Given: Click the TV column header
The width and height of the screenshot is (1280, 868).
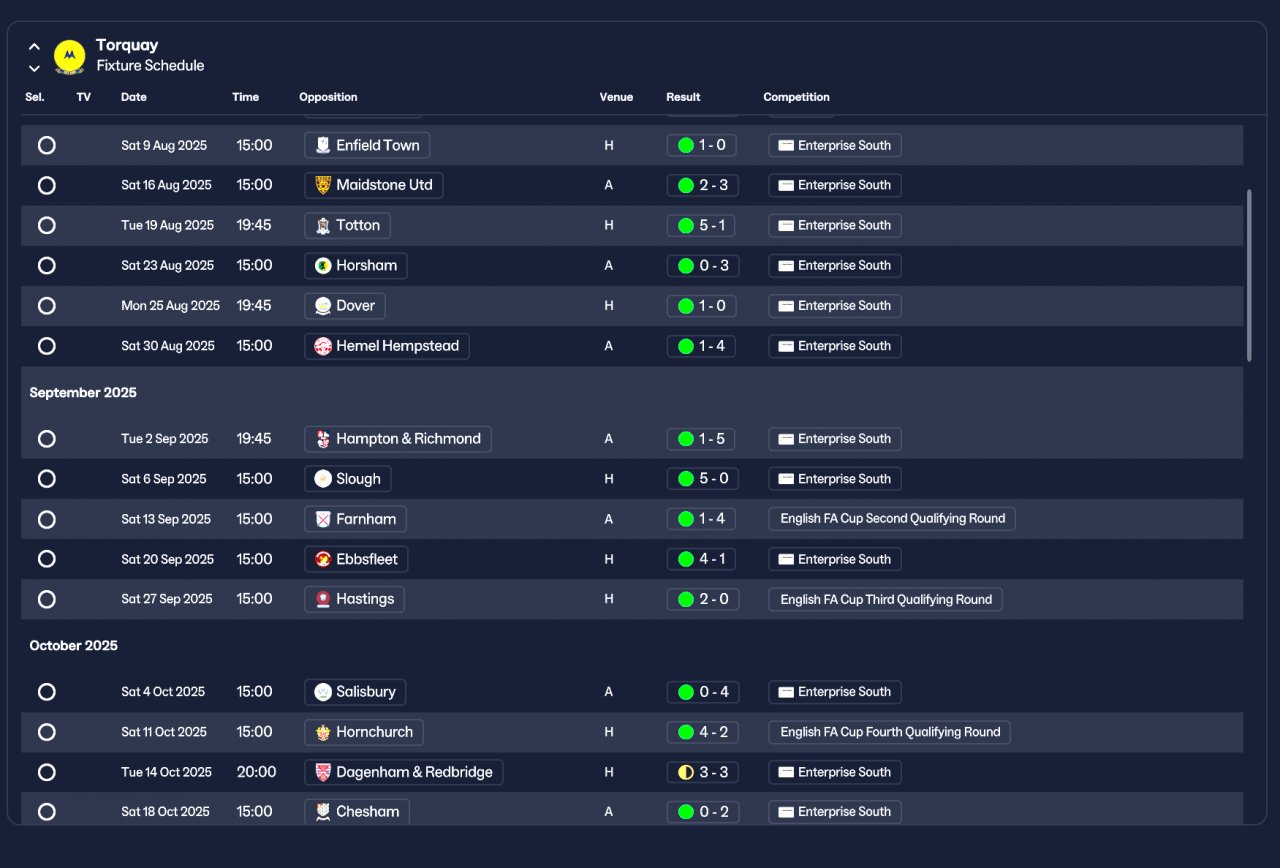Looking at the screenshot, I should point(84,97).
